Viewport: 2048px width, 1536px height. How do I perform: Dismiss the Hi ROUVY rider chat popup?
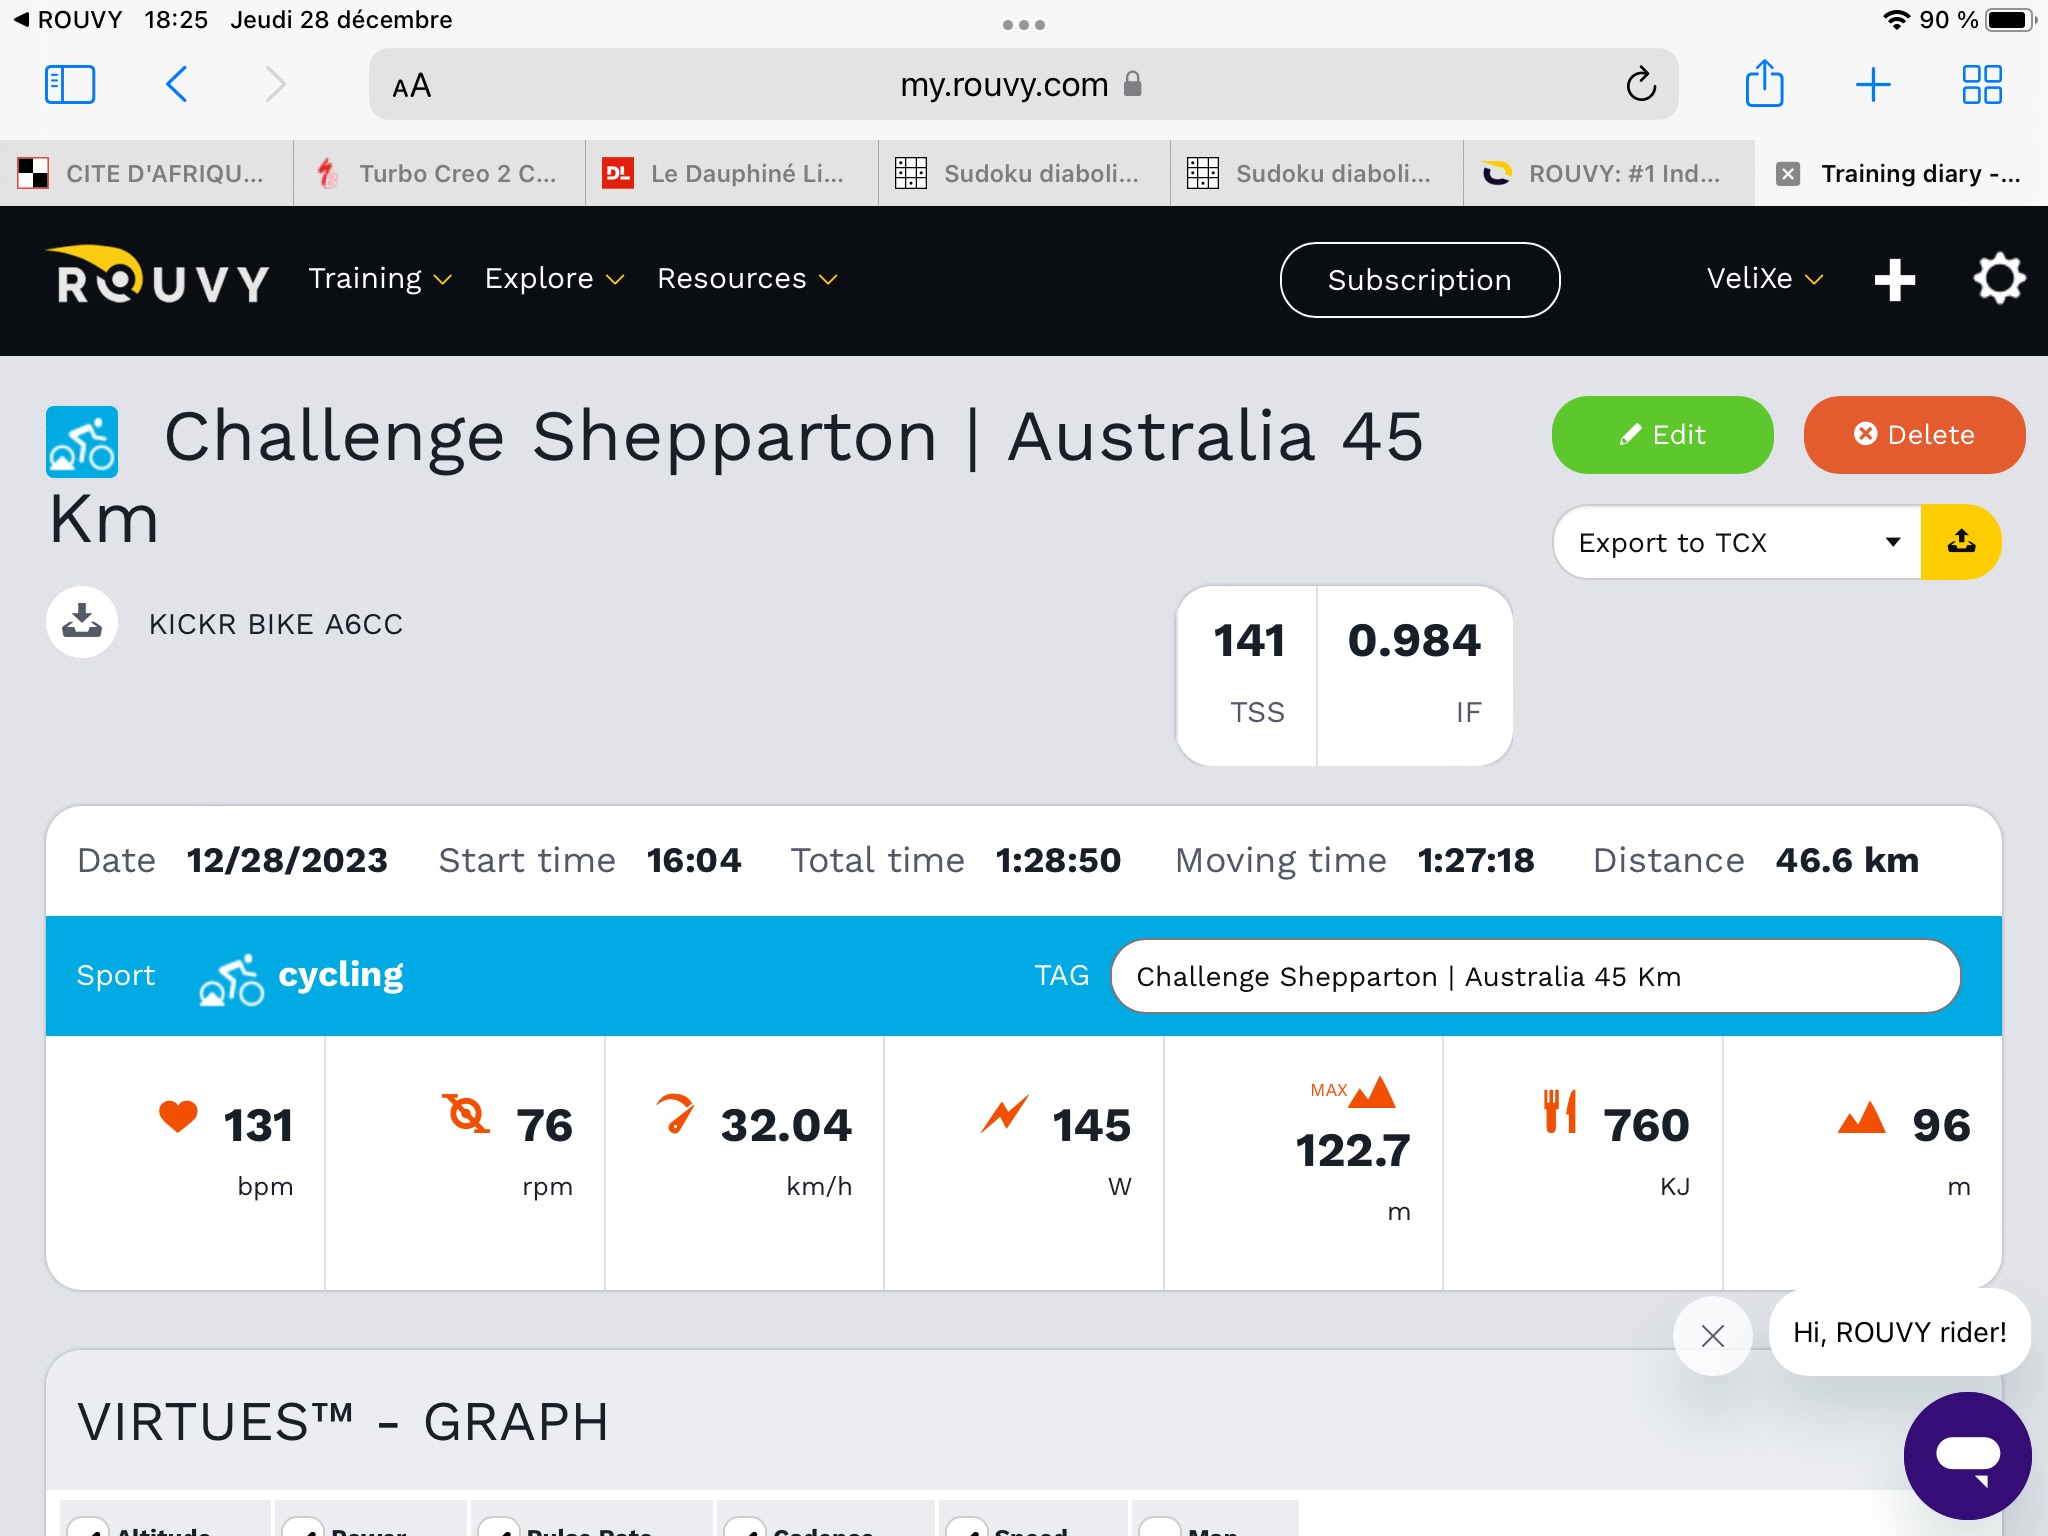pyautogui.click(x=1713, y=1336)
